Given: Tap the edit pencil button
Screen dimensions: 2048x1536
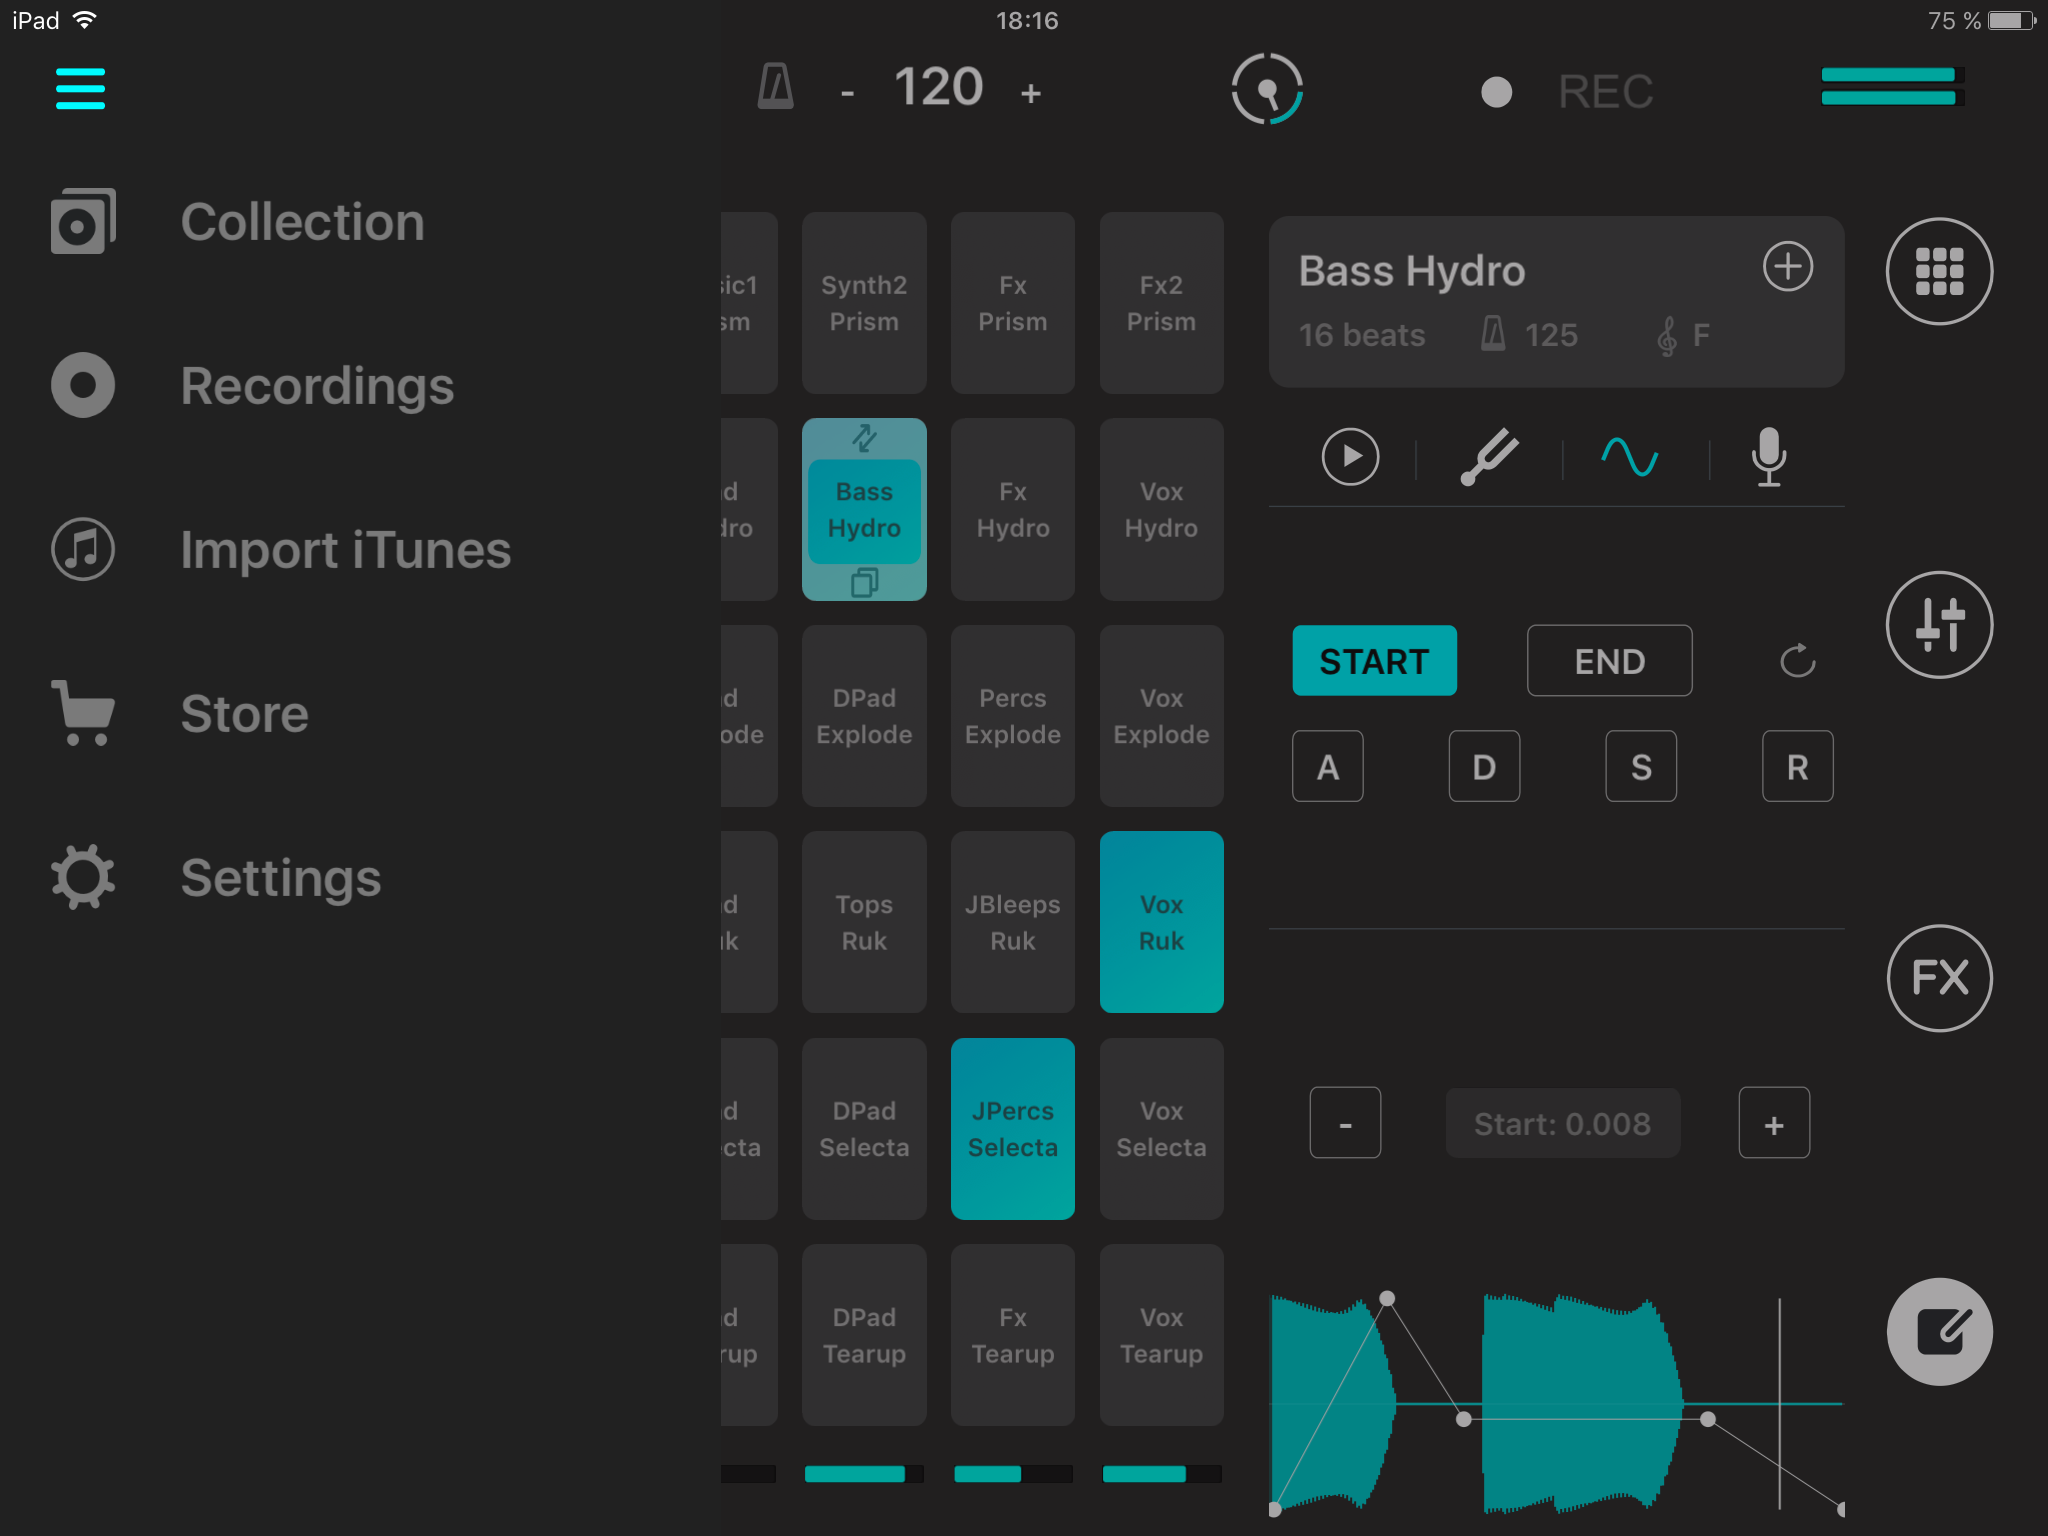Looking at the screenshot, I should (1938, 1331).
